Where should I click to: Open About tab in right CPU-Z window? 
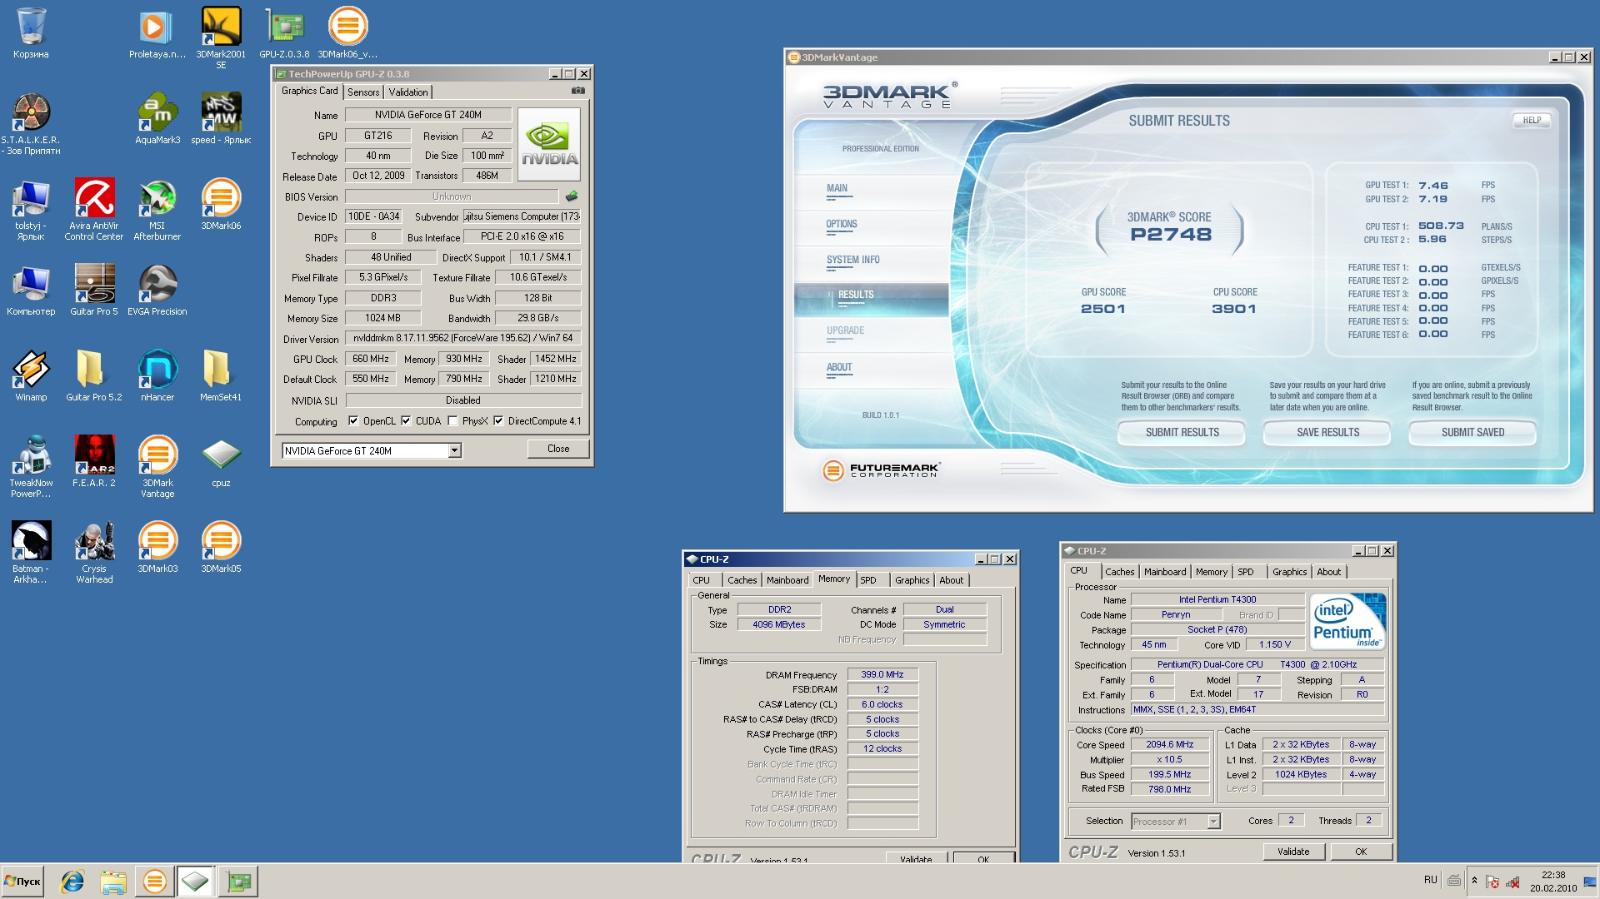pos(1329,572)
